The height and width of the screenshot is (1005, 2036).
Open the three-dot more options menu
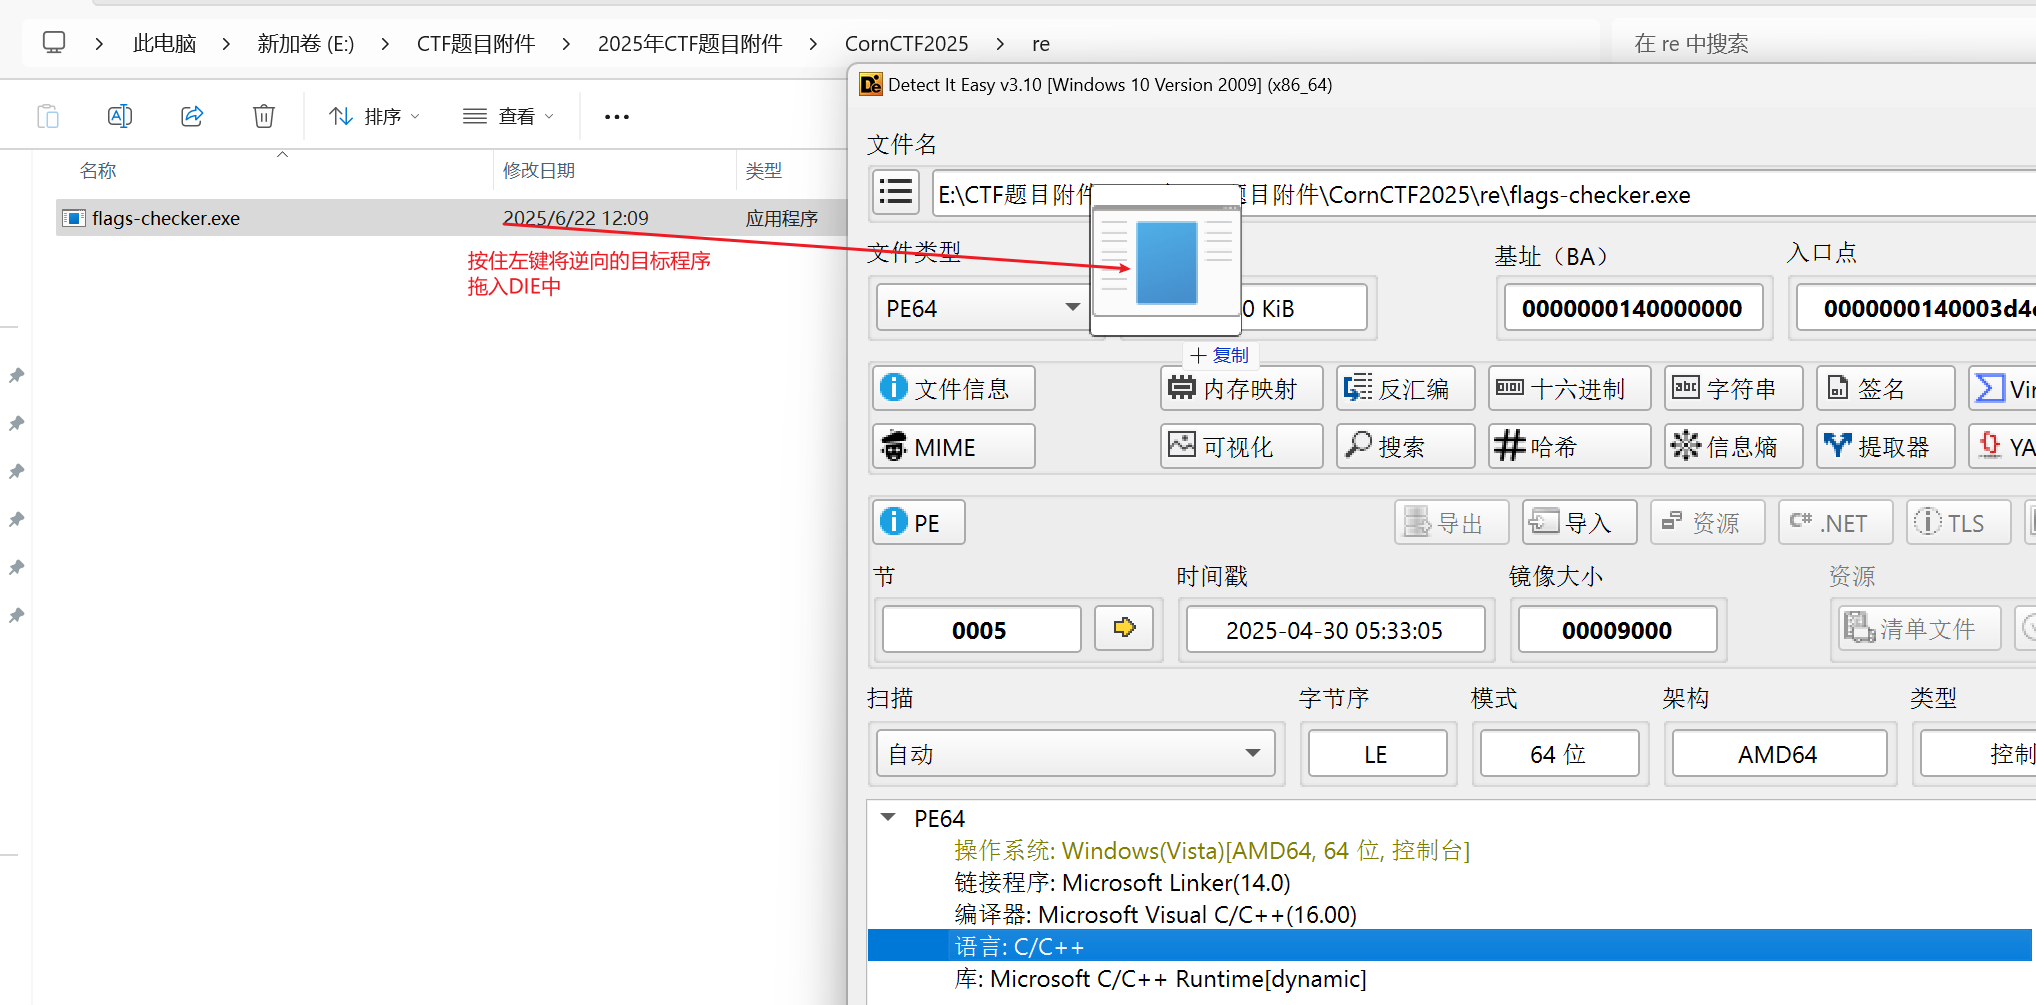click(617, 116)
